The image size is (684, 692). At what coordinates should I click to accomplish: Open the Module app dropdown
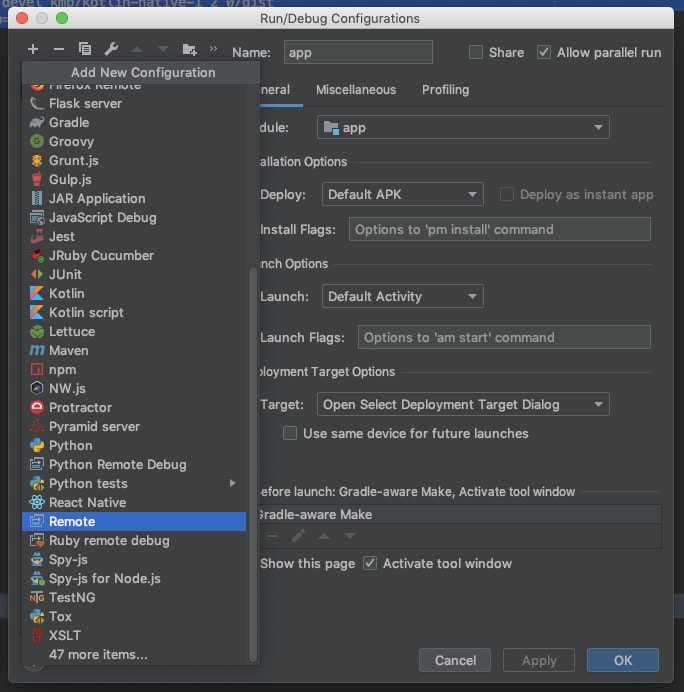click(x=463, y=128)
